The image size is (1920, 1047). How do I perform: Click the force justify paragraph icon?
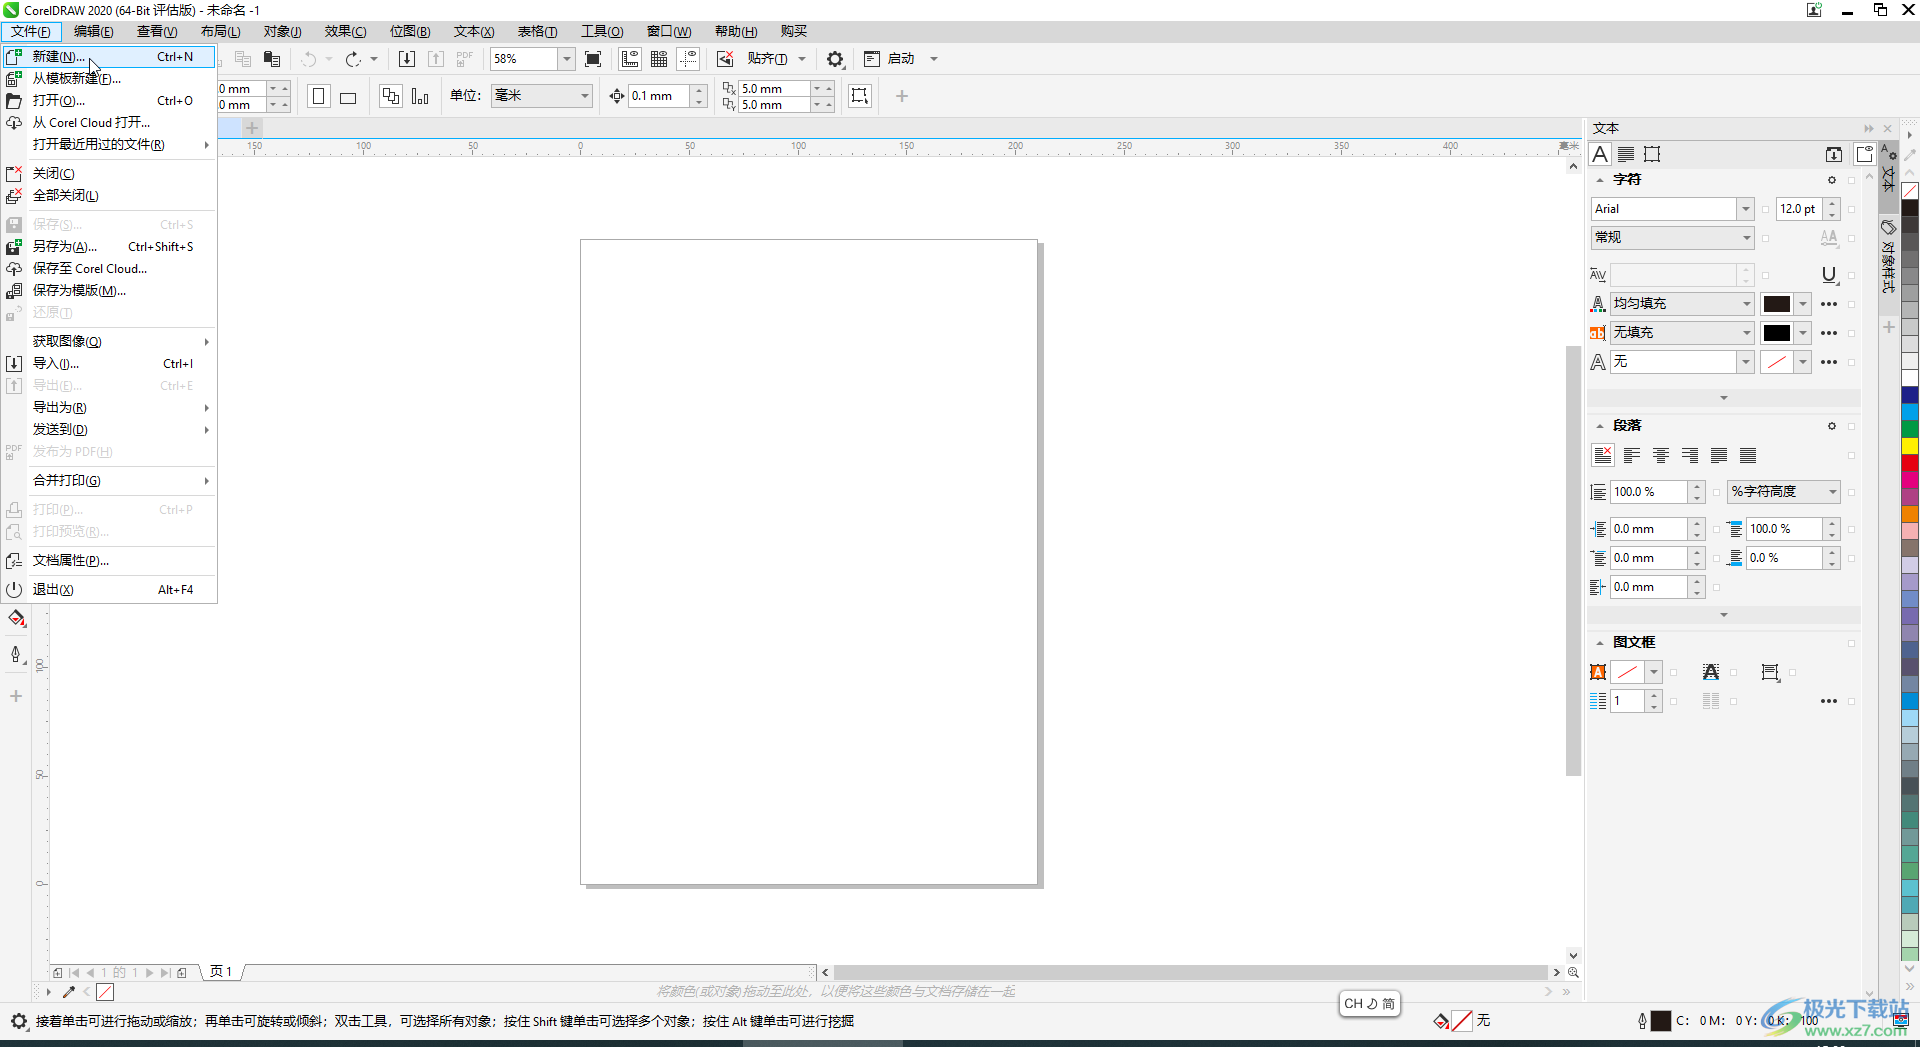pyautogui.click(x=1748, y=455)
